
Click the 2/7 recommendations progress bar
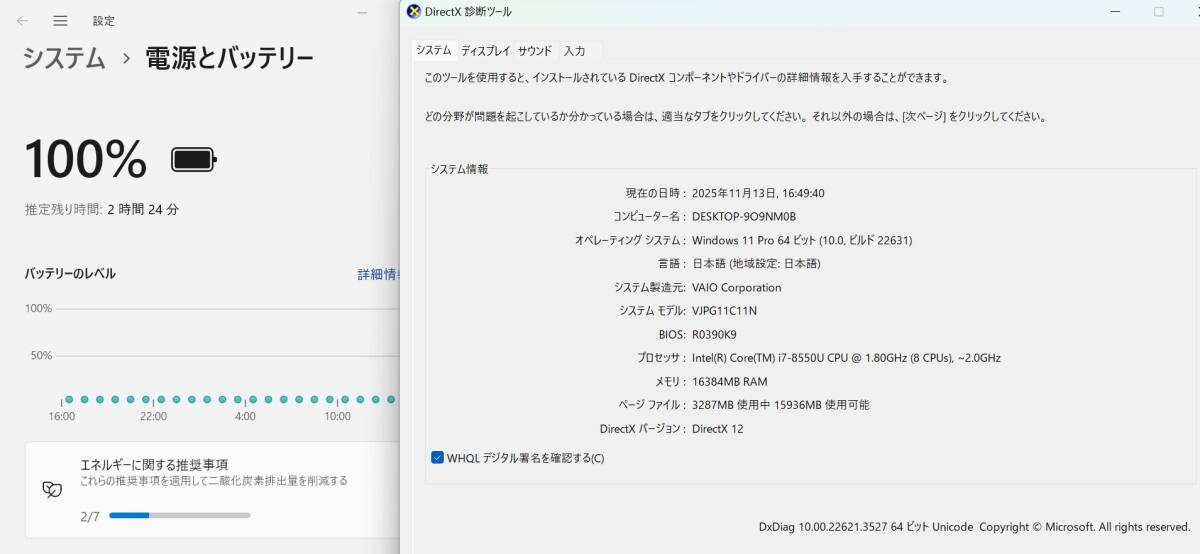tap(180, 516)
